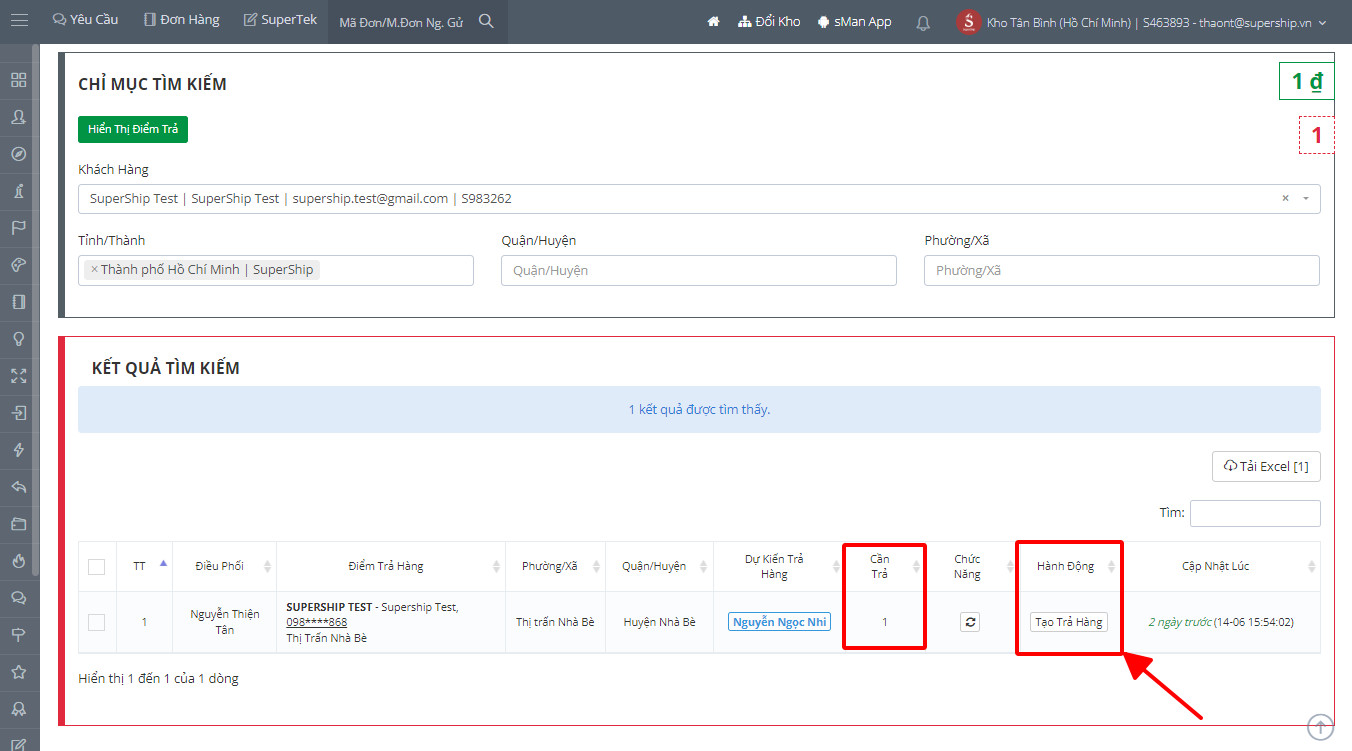Click the Huyện Nhà Bè cell
This screenshot has height=751, width=1352.
point(660,622)
